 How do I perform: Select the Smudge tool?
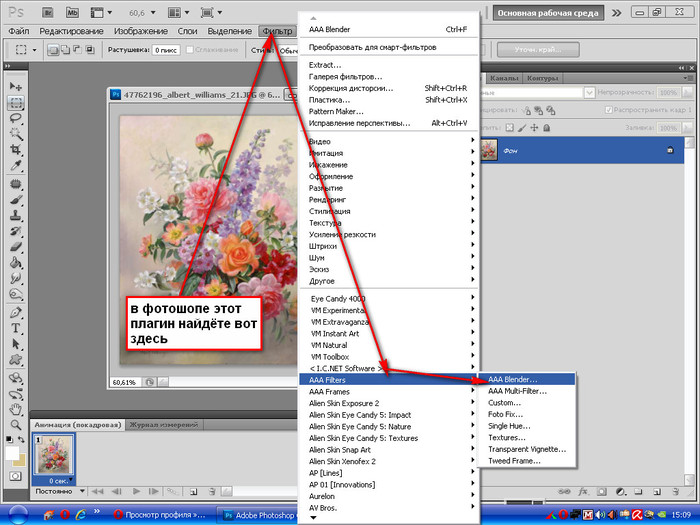pos(16,278)
